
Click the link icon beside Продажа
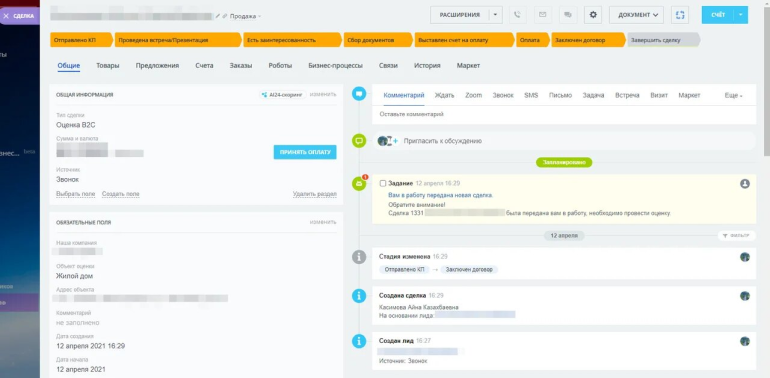click(x=224, y=16)
